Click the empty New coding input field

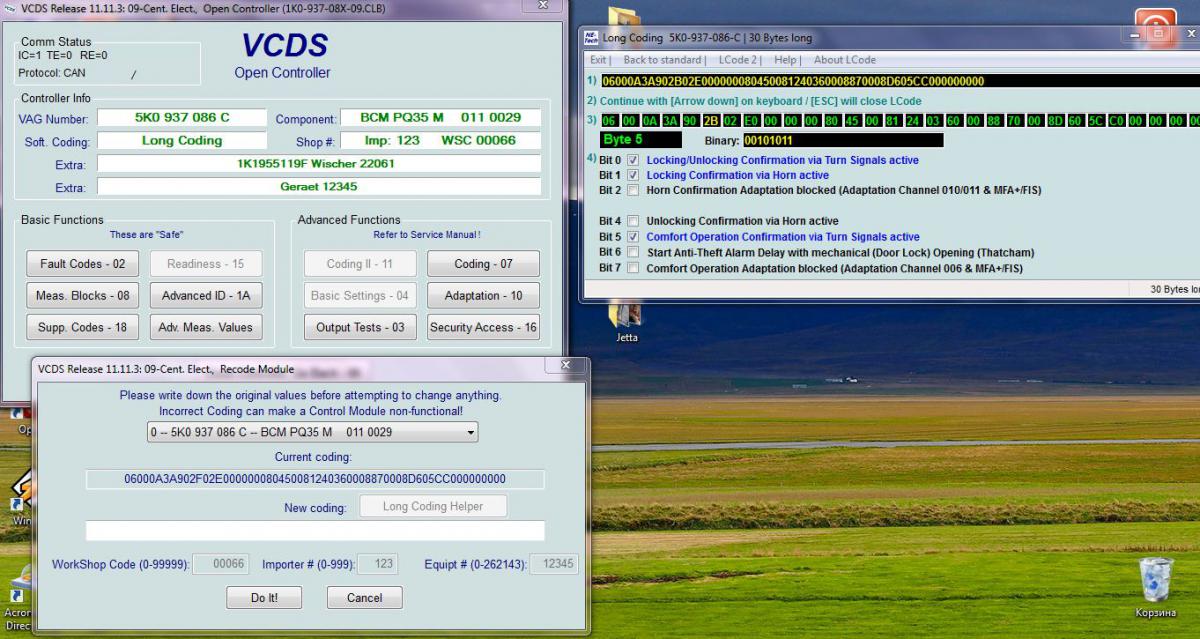pos(315,531)
